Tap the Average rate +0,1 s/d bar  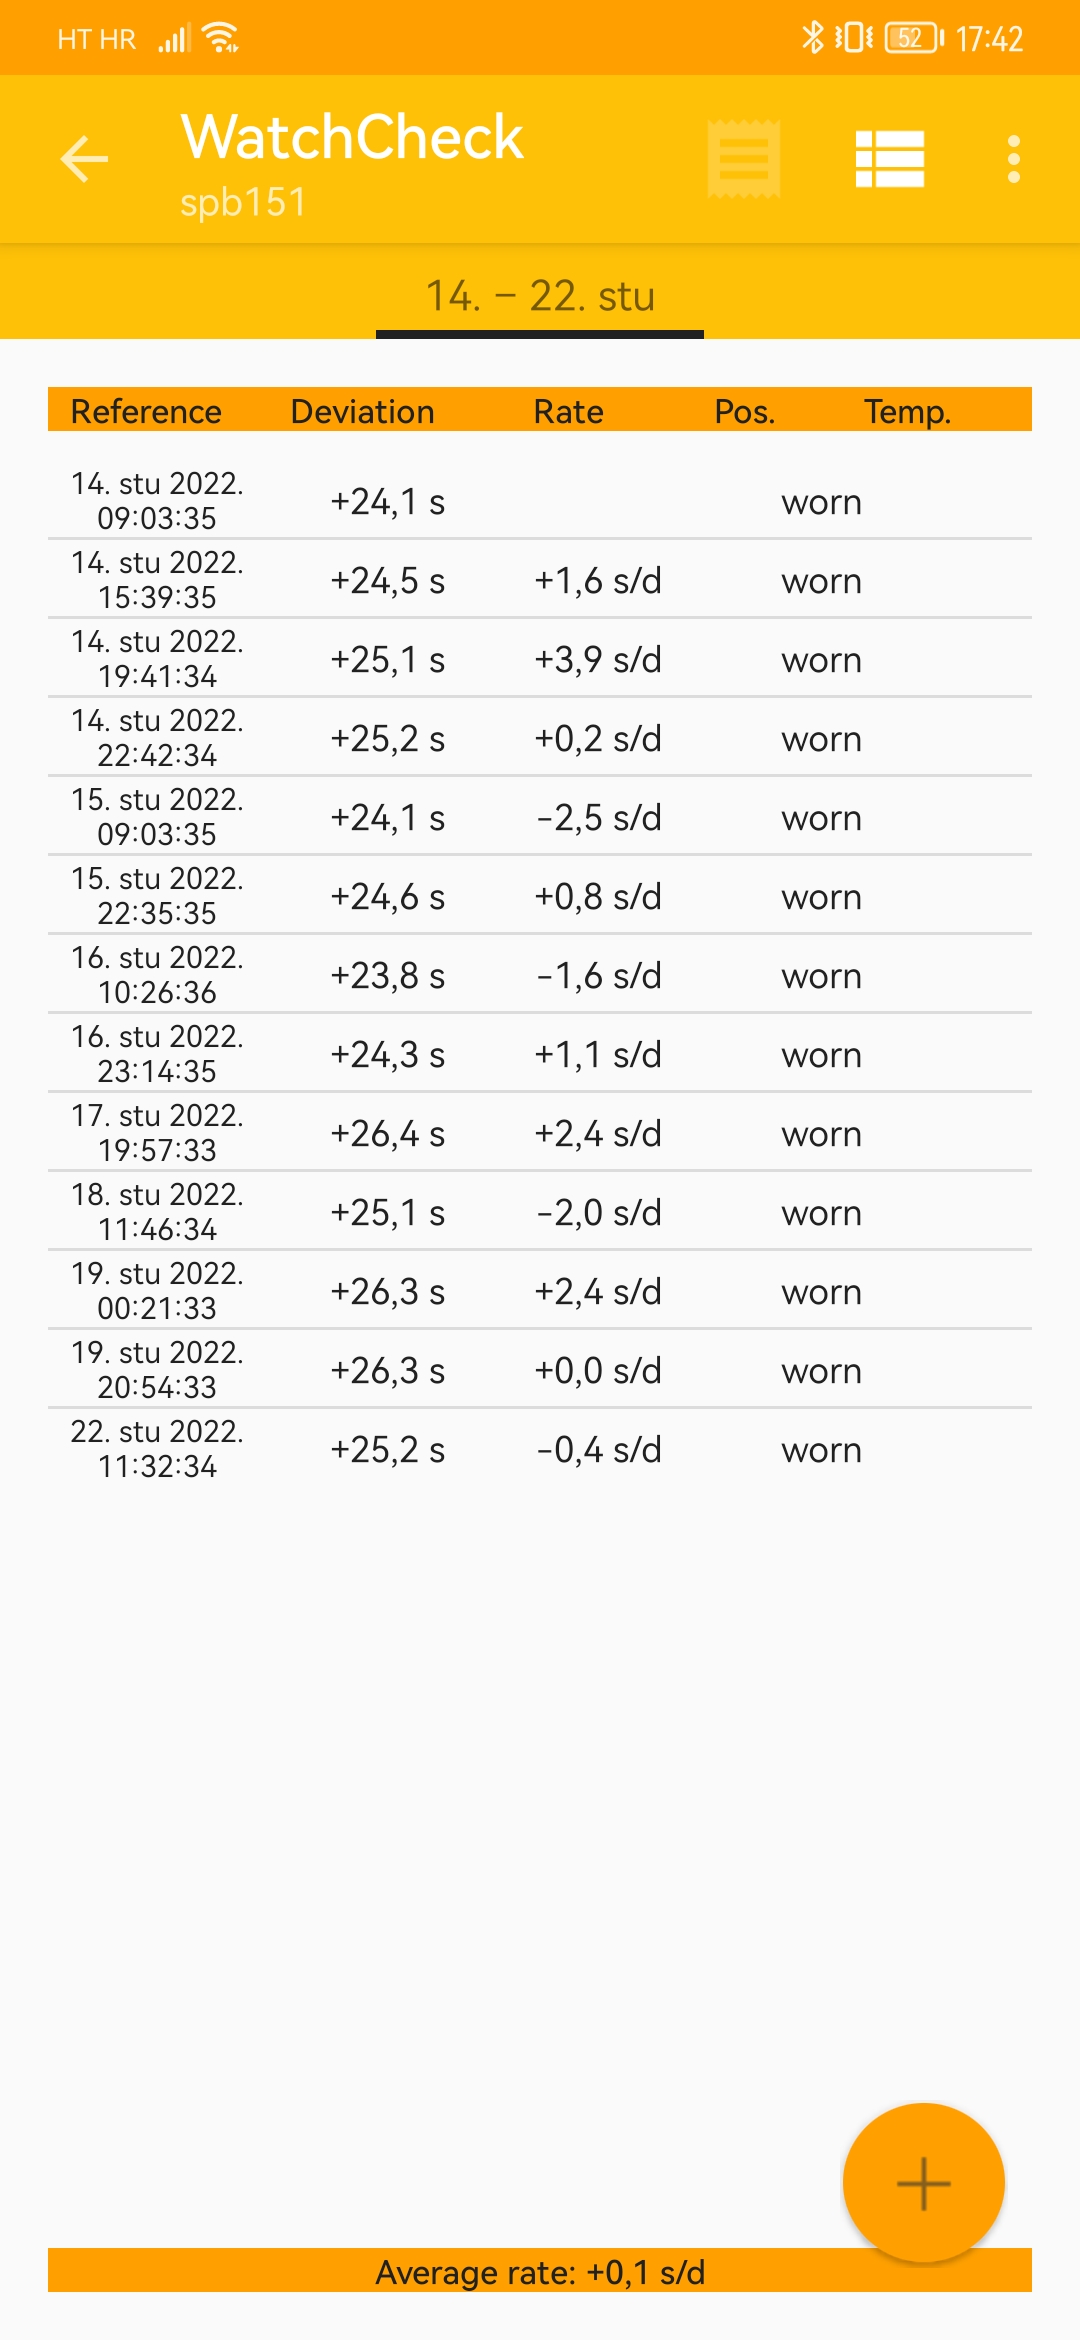click(x=540, y=2271)
